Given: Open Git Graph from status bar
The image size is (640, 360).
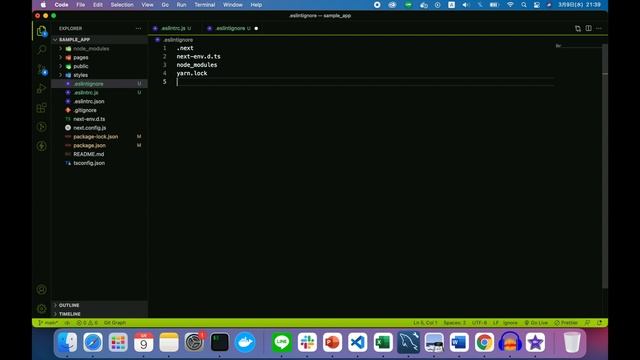Looking at the screenshot, I should click(x=115, y=323).
